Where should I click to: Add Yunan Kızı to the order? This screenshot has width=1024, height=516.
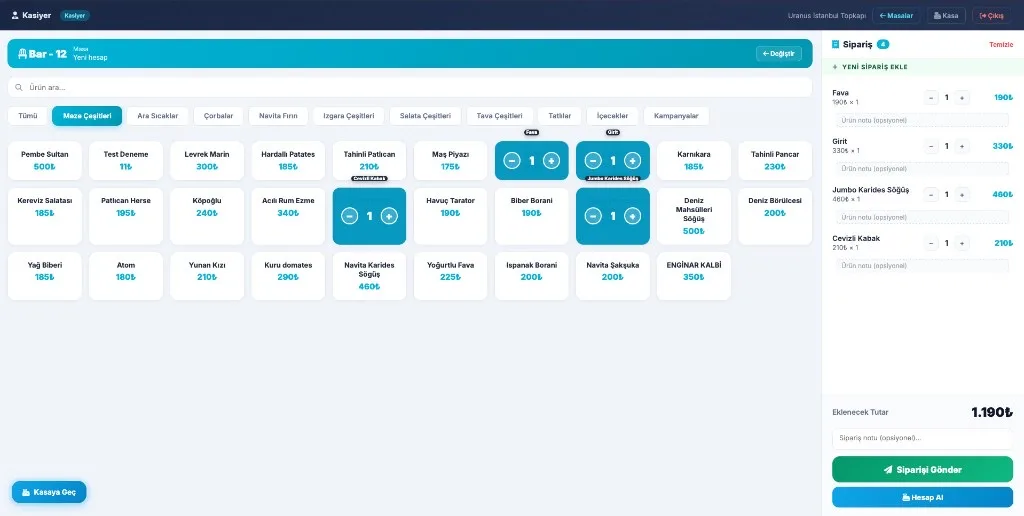pyautogui.click(x=207, y=276)
